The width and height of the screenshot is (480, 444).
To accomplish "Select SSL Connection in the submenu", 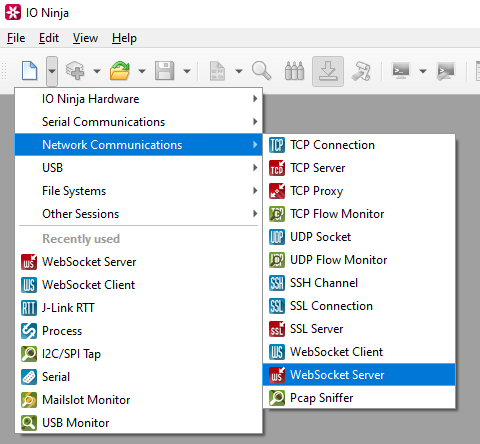I will (359, 306).
